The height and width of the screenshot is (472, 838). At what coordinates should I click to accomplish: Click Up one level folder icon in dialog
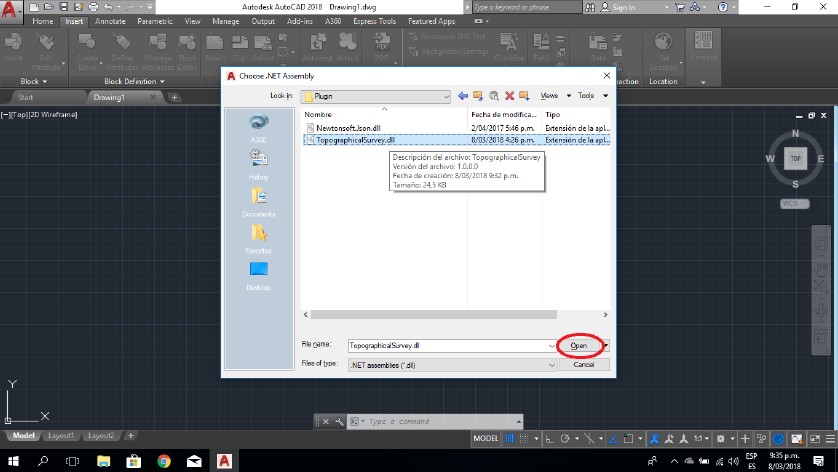pyautogui.click(x=478, y=96)
